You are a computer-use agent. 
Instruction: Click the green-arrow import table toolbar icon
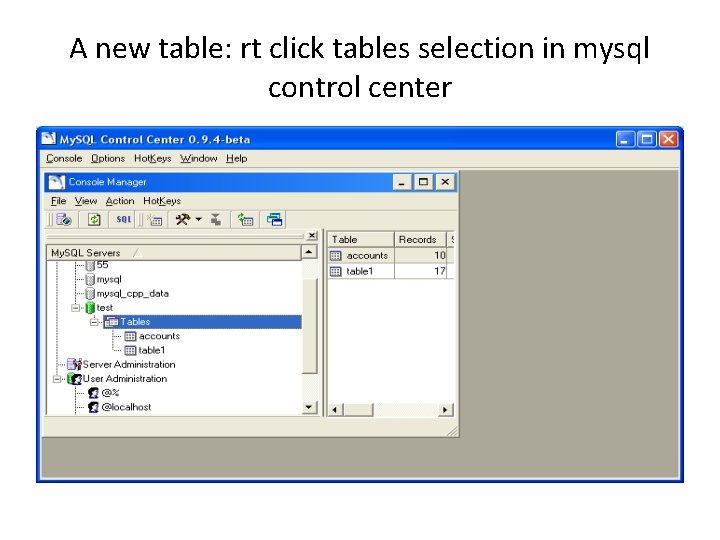pyautogui.click(x=246, y=219)
